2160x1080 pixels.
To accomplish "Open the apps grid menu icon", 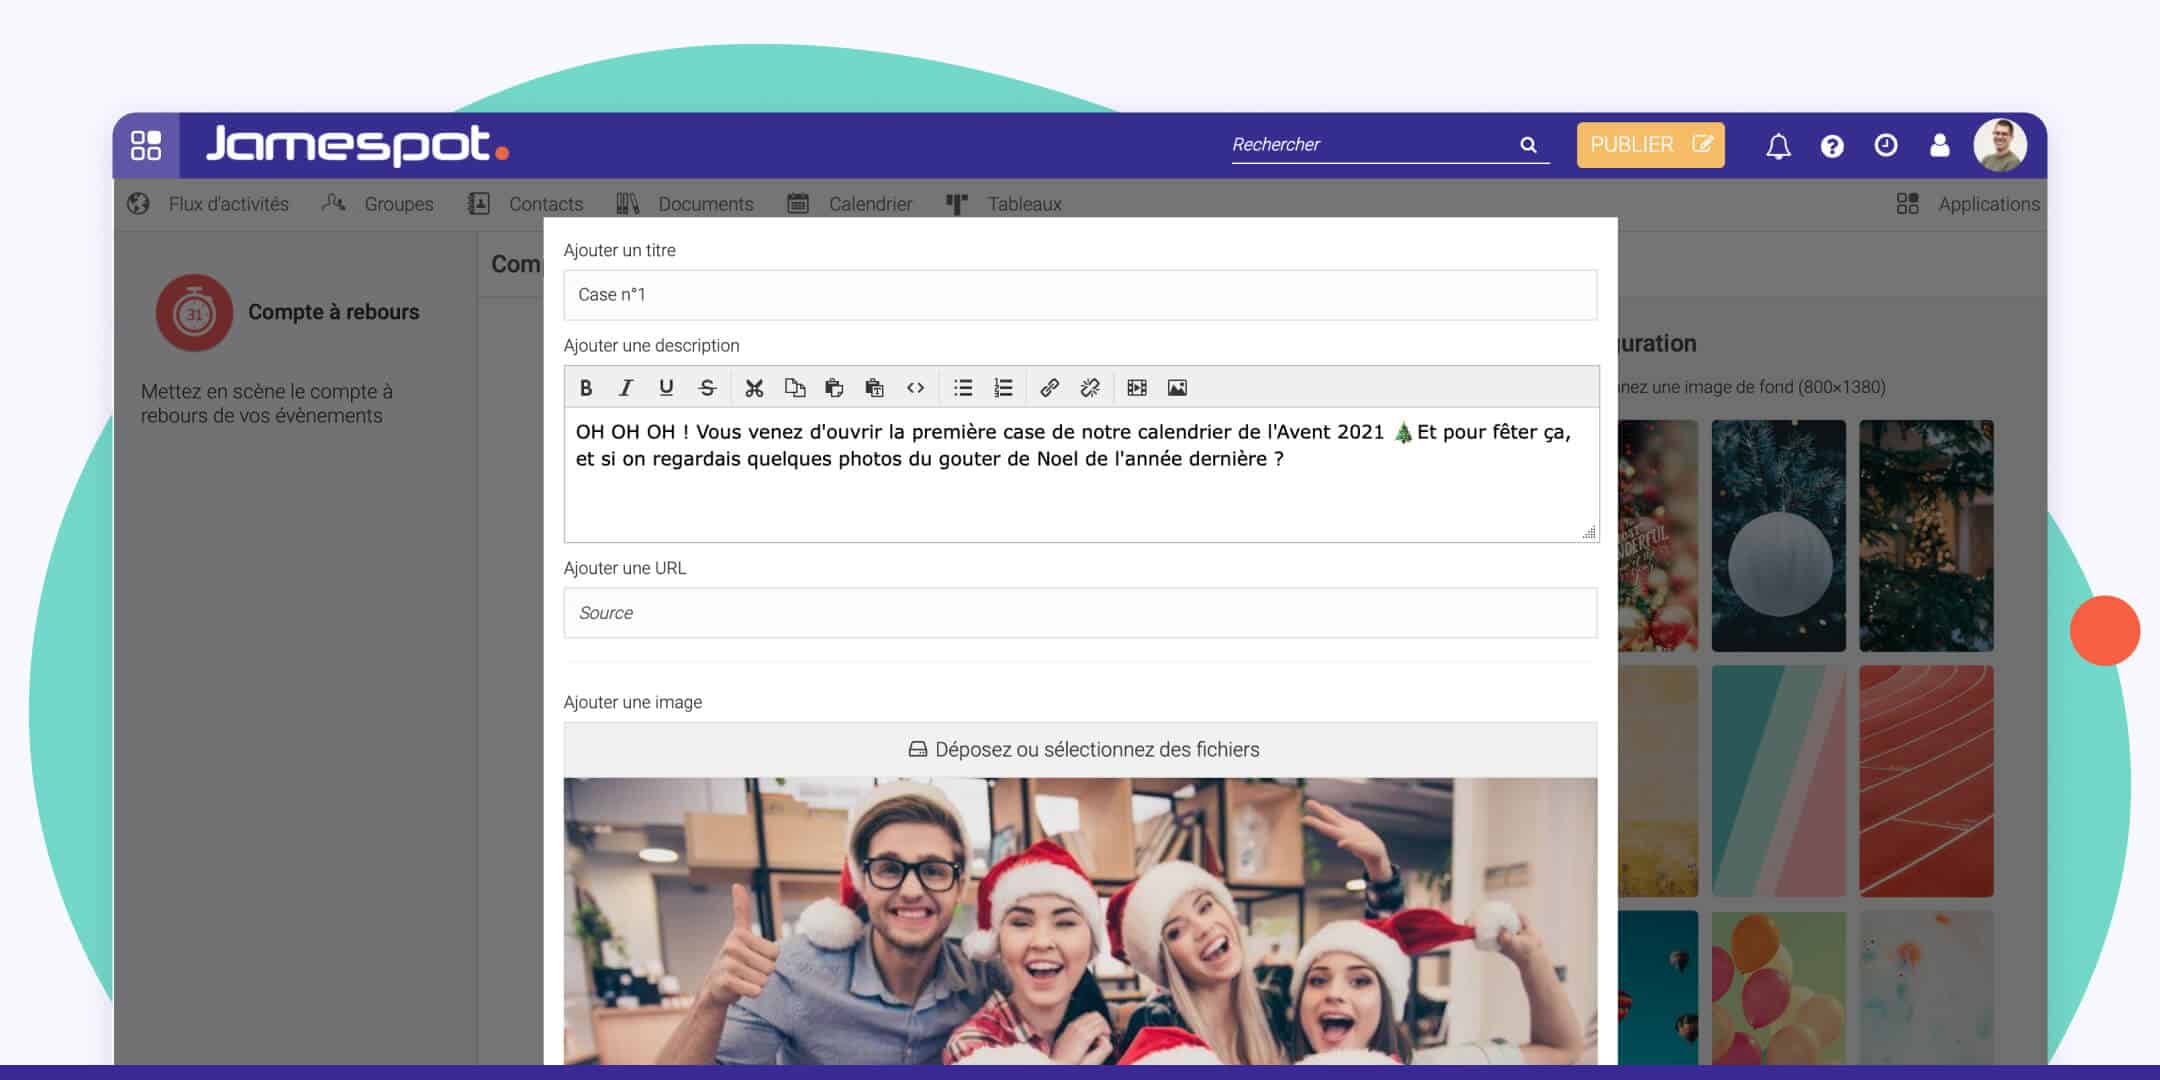I will pyautogui.click(x=146, y=145).
